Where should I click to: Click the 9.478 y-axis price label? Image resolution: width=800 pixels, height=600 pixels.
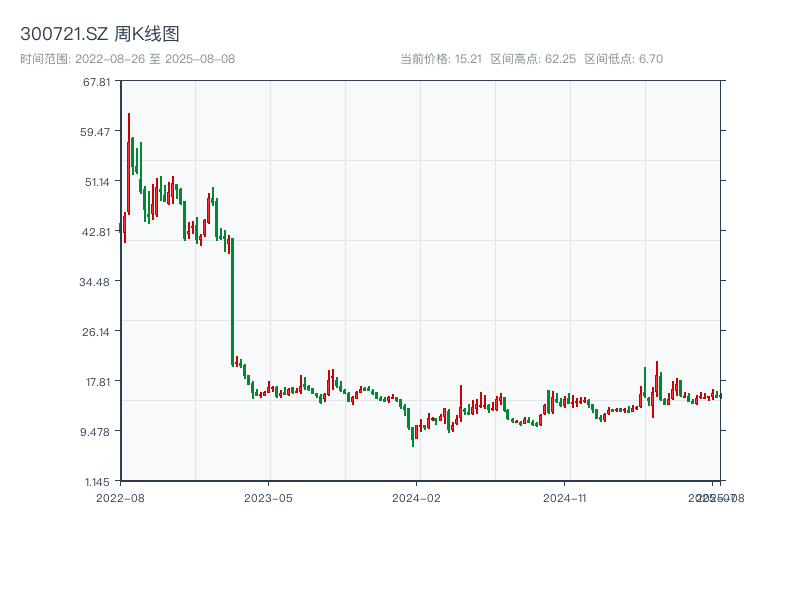click(x=96, y=431)
